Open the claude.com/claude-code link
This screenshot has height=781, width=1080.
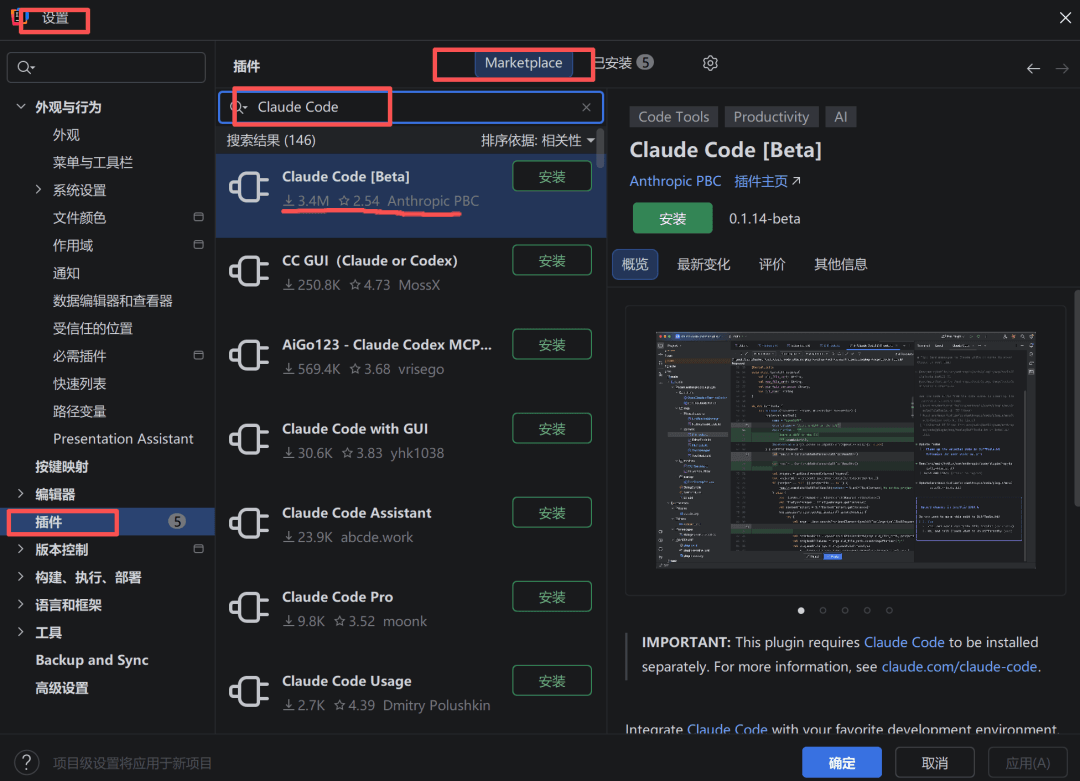pos(959,667)
